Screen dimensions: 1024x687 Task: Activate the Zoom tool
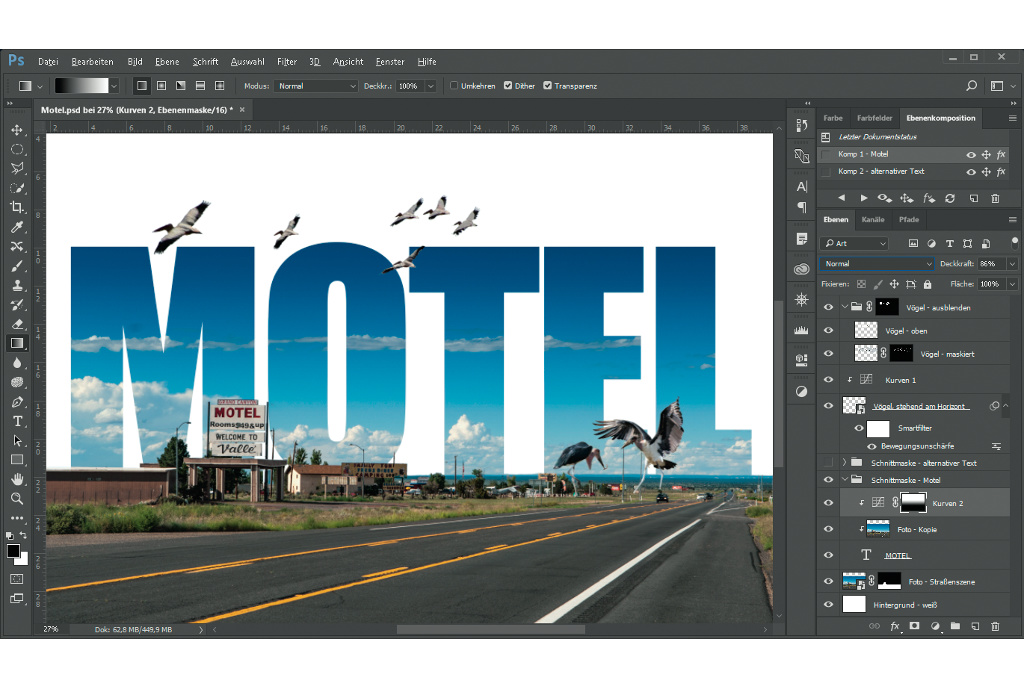17,498
